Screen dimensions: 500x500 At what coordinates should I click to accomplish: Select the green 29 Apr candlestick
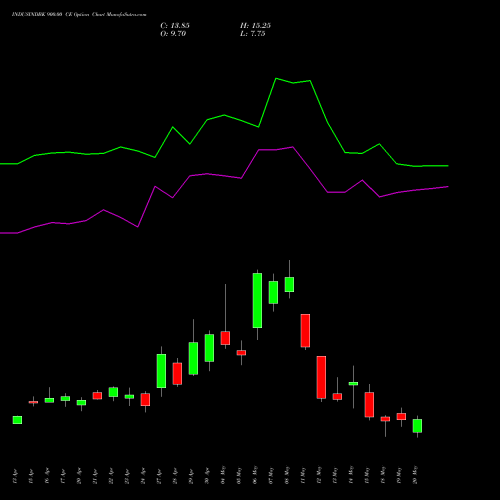[193, 358]
